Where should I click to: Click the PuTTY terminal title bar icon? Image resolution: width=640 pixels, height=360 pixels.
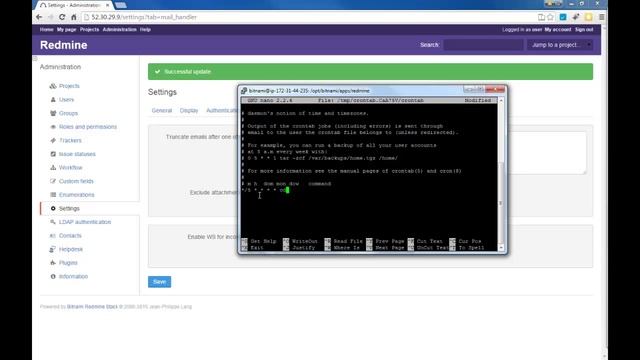tap(244, 91)
